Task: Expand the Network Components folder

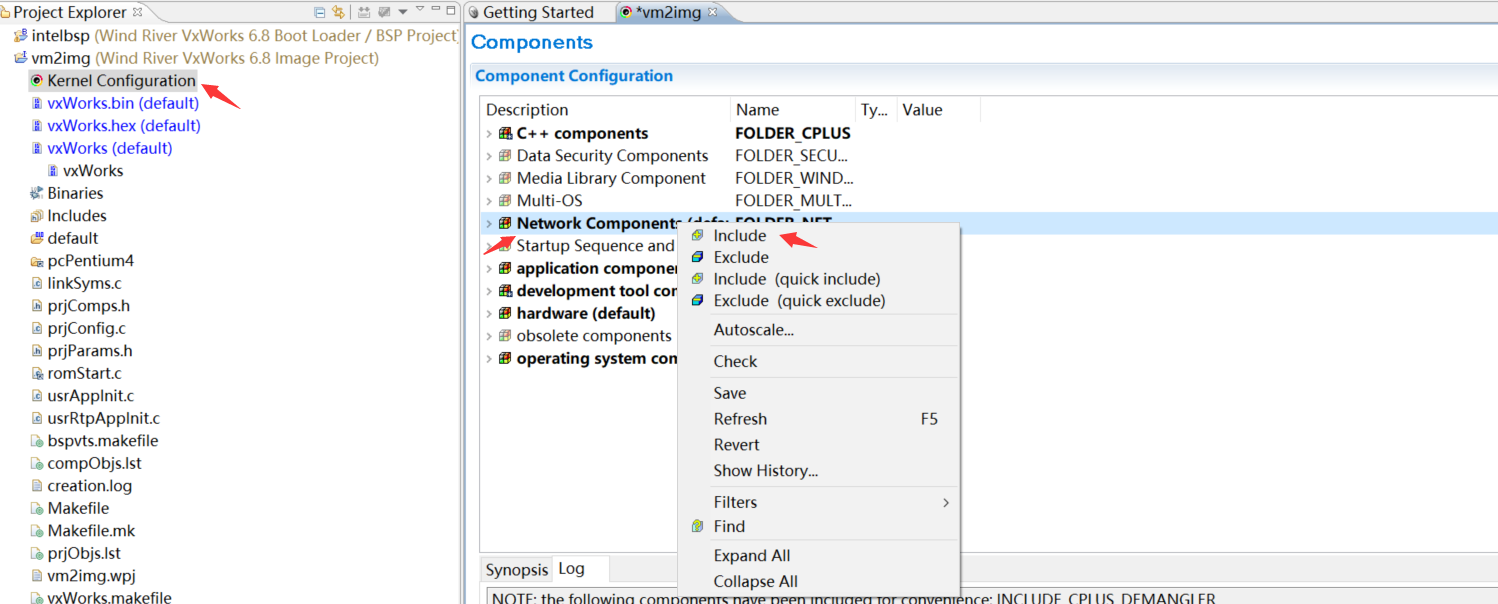Action: 489,223
